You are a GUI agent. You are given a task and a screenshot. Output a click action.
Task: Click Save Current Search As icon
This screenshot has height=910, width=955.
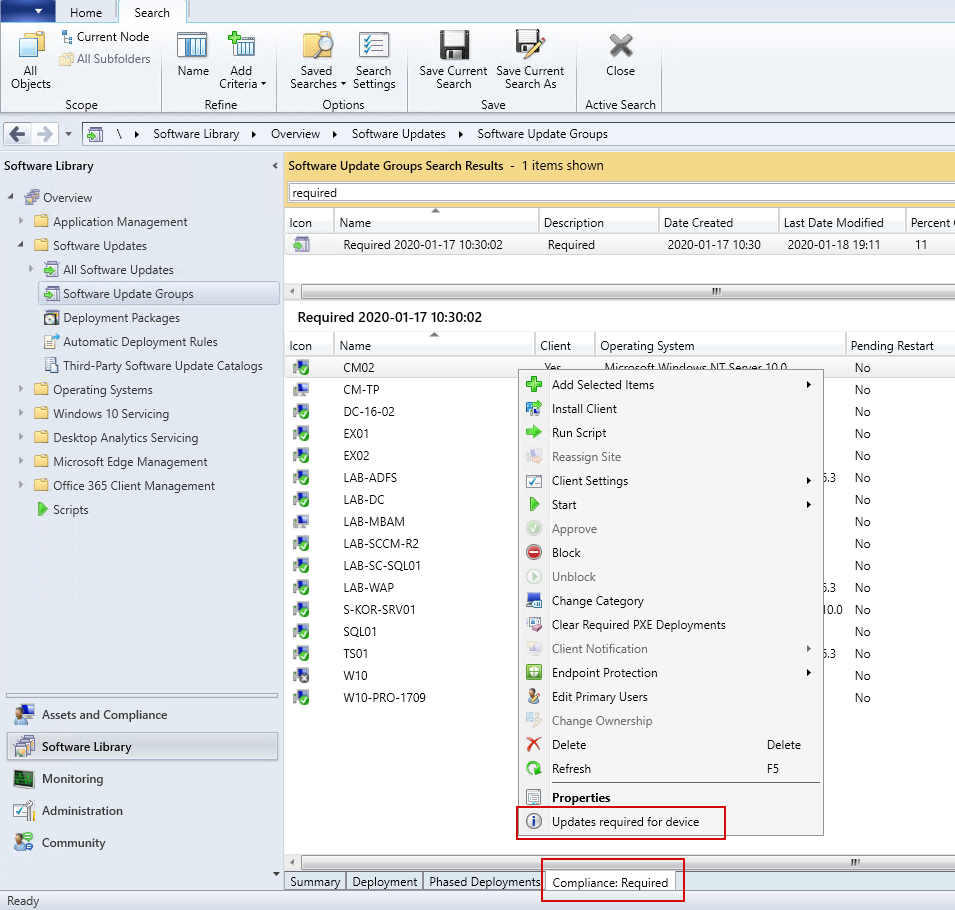click(530, 60)
